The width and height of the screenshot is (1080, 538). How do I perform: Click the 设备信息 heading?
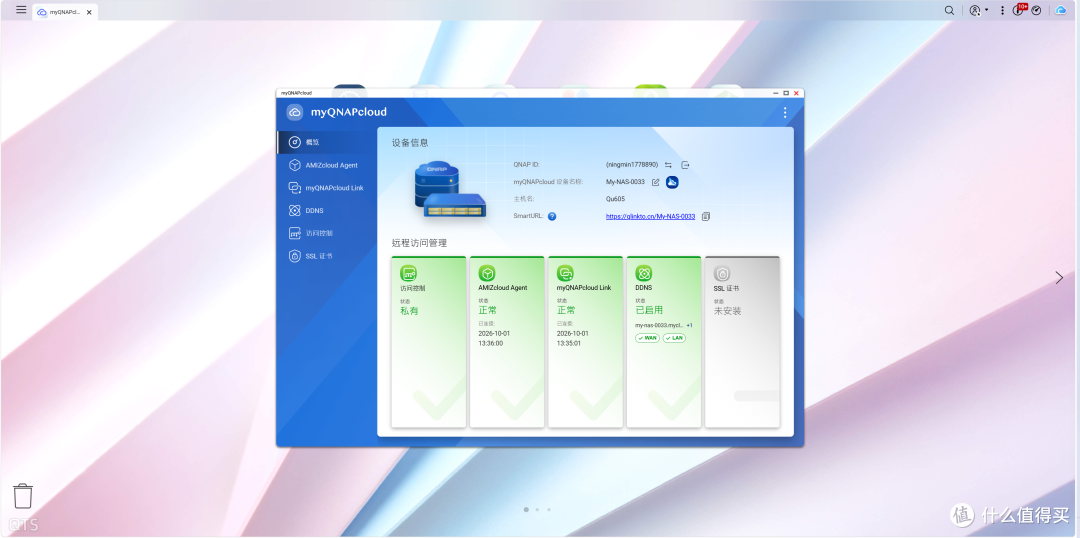point(410,143)
